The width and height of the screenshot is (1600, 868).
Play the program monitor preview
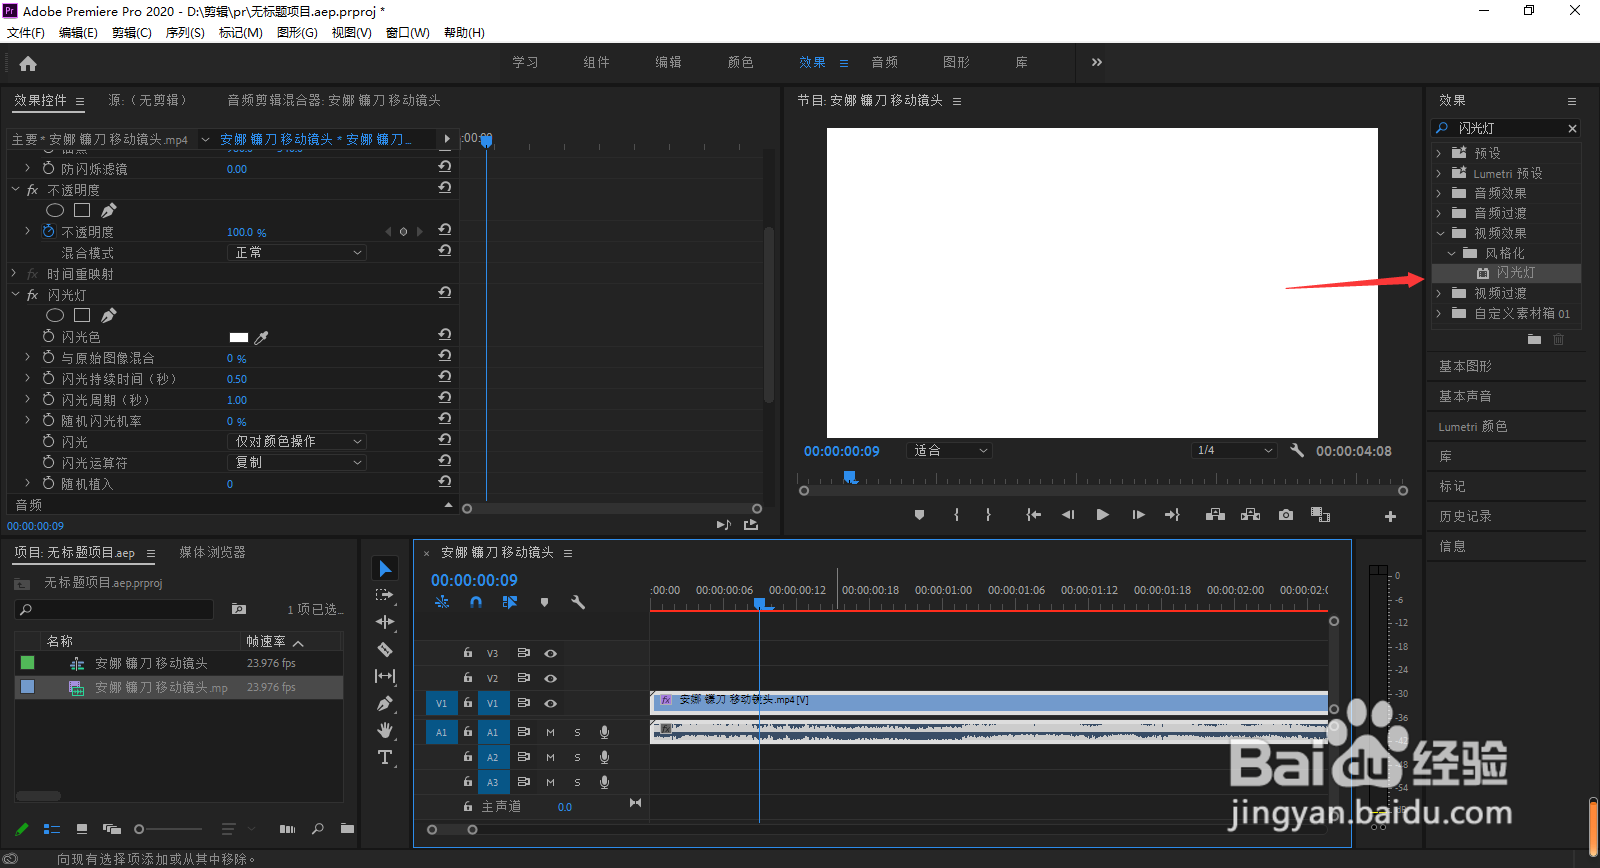1102,515
